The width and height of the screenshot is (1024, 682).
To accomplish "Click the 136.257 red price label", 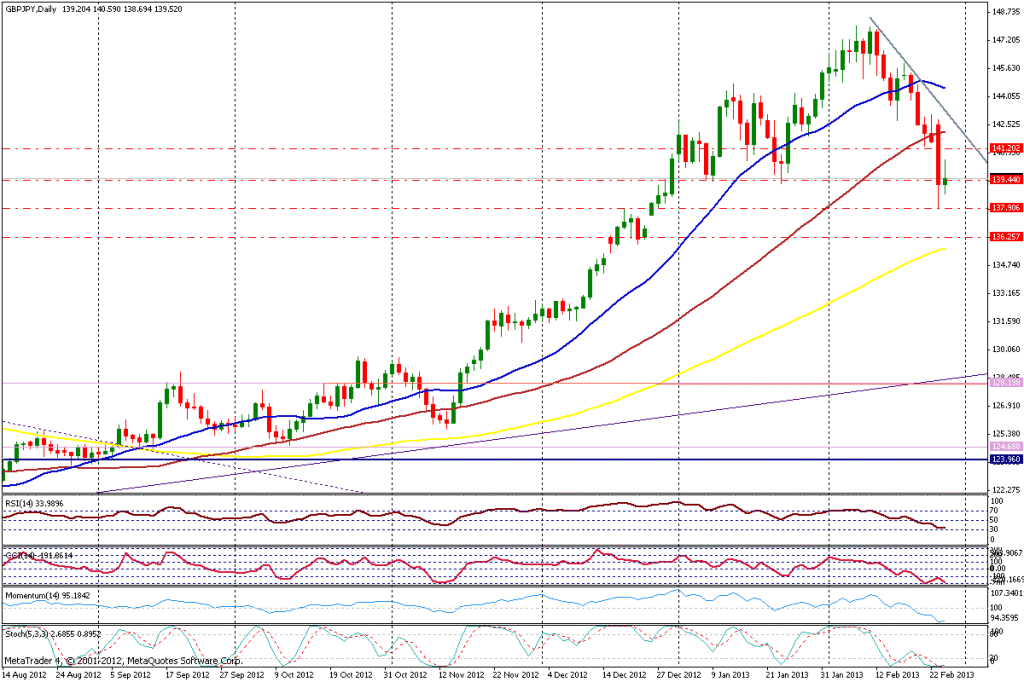I will click(x=1004, y=237).
